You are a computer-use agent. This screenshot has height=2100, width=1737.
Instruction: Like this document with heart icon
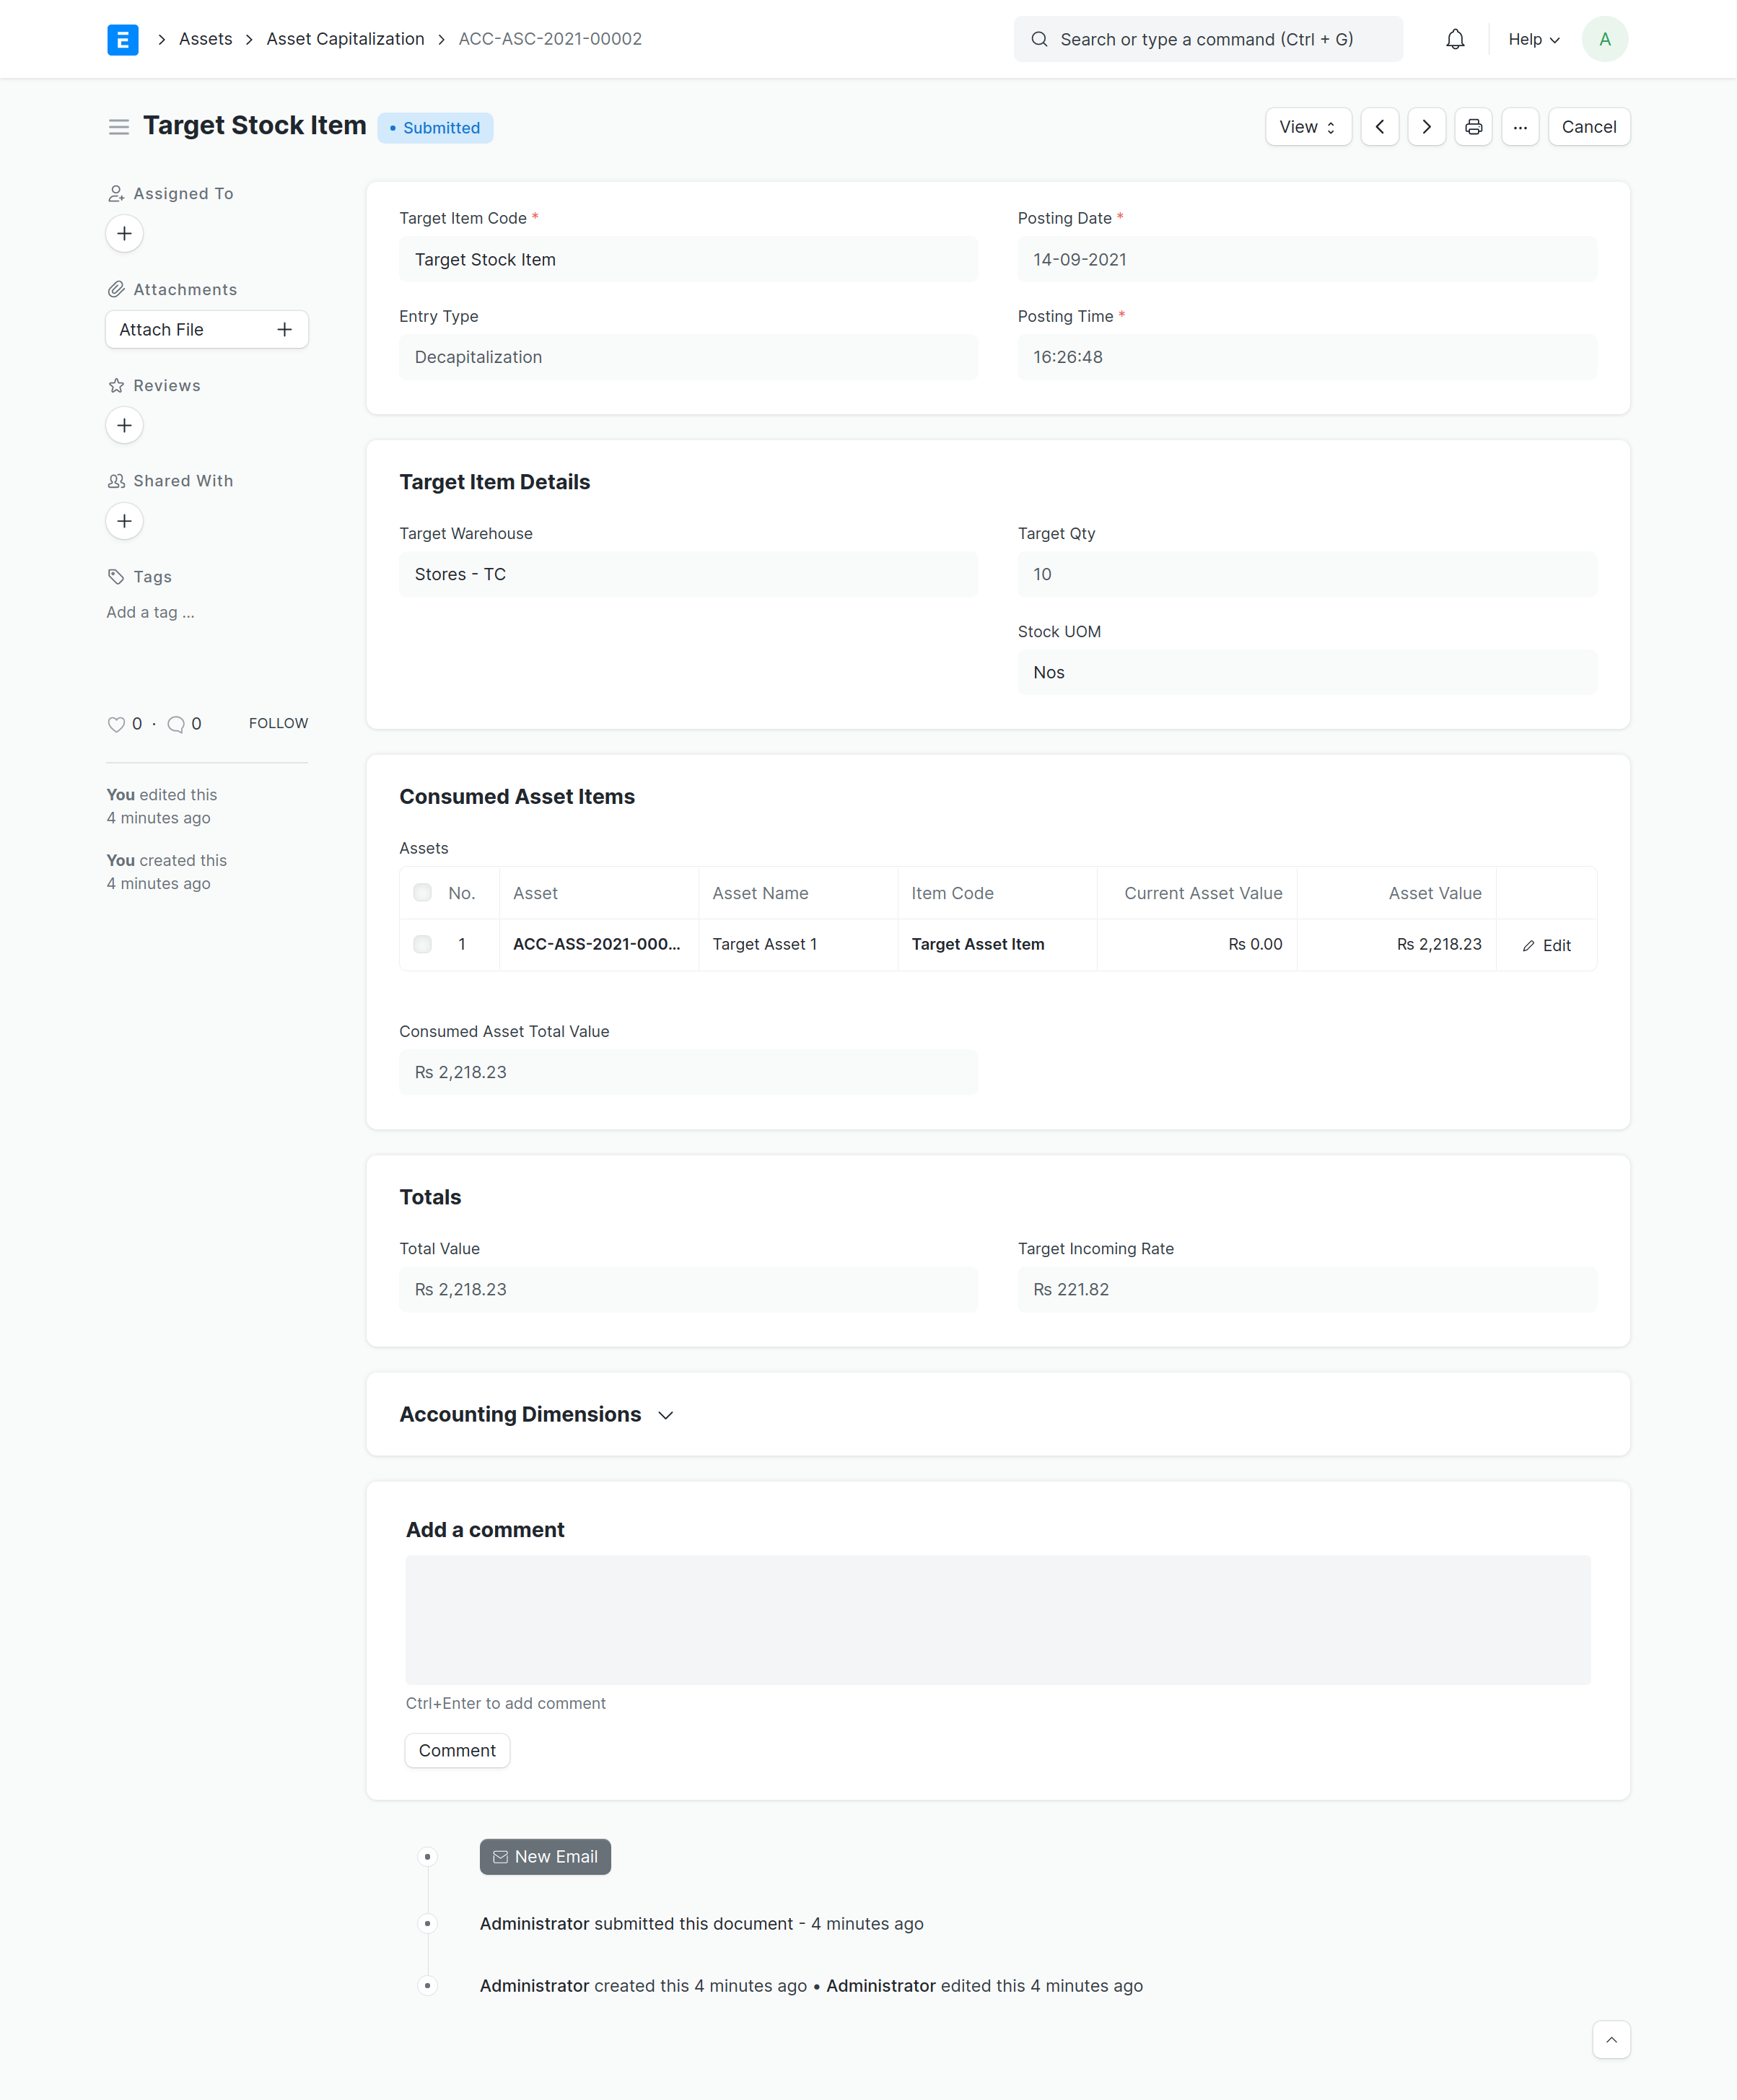click(x=116, y=724)
